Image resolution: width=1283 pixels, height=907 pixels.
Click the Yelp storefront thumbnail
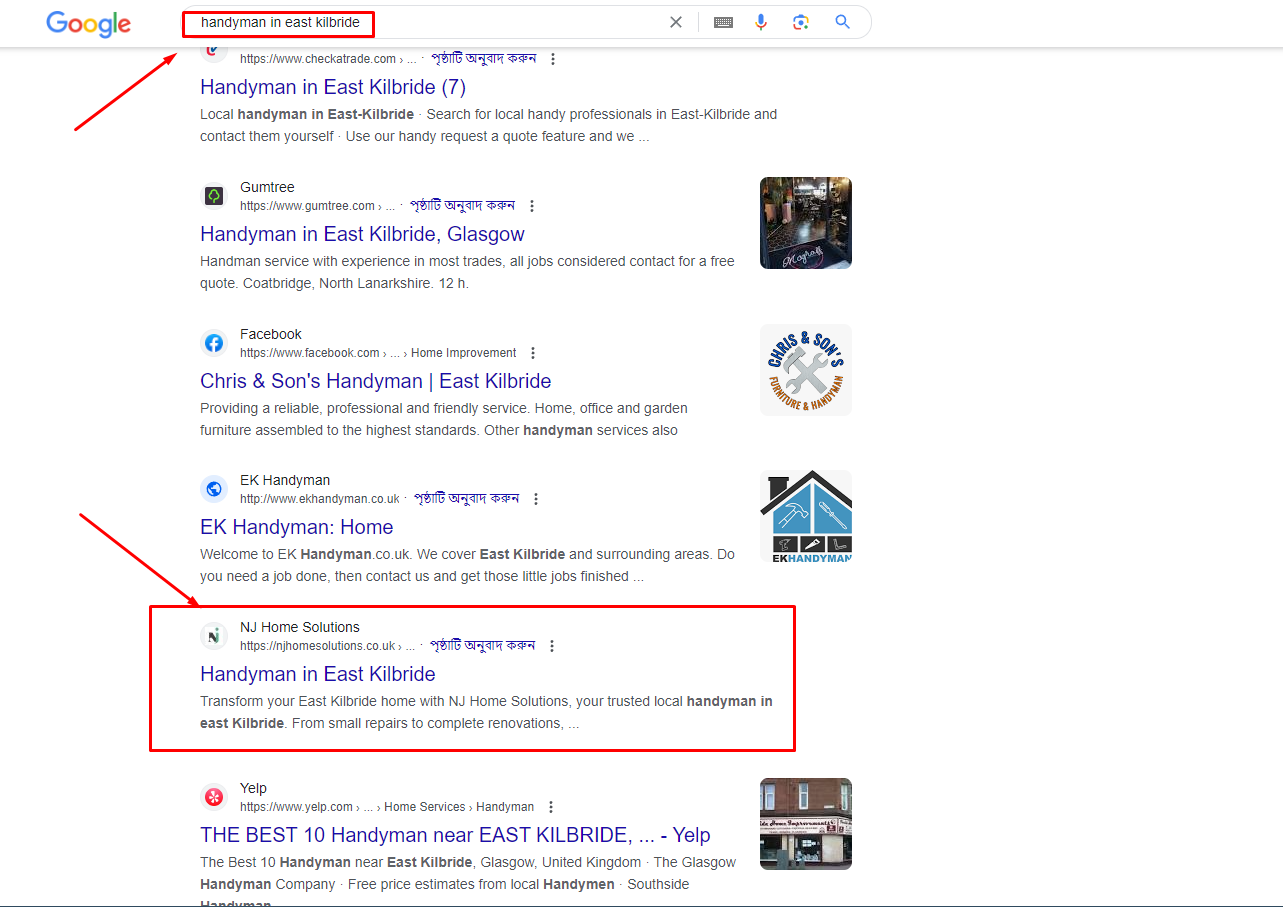[806, 824]
